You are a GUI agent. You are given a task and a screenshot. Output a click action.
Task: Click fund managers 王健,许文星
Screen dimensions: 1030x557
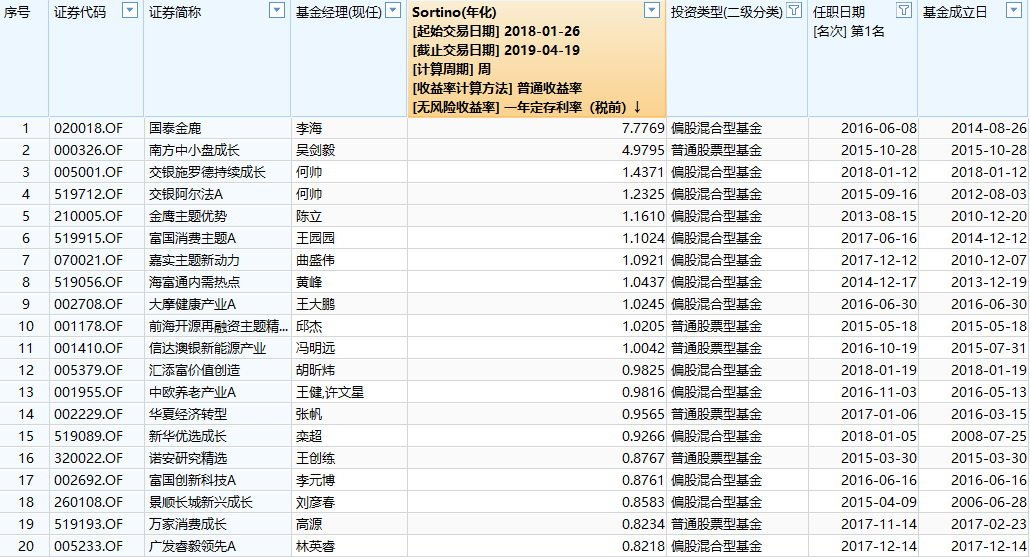[x=330, y=392]
